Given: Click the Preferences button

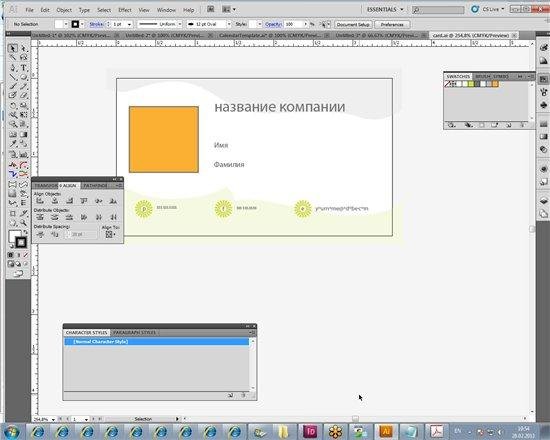Looking at the screenshot, I should pyautogui.click(x=392, y=25).
